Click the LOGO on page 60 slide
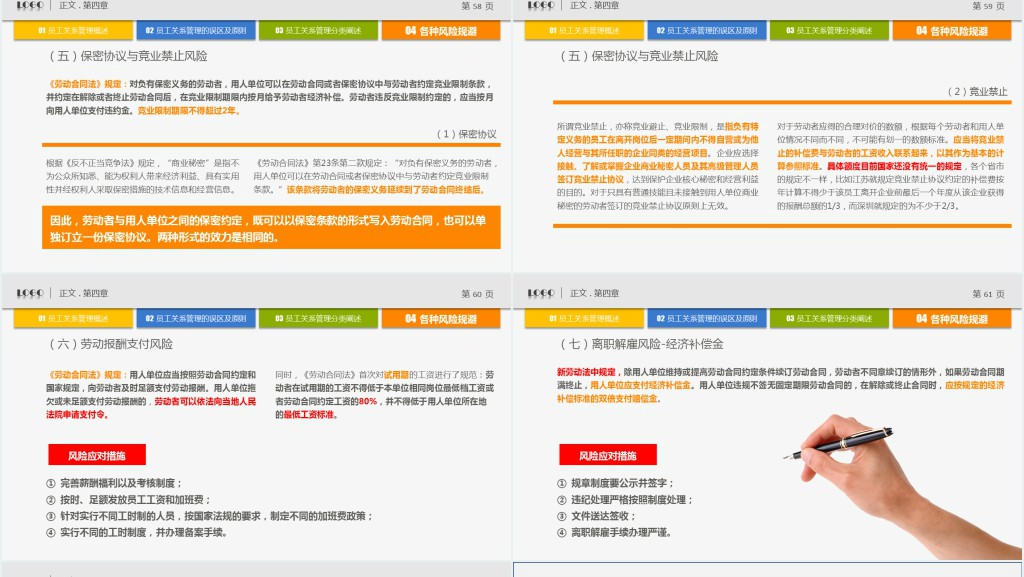 coord(29,293)
